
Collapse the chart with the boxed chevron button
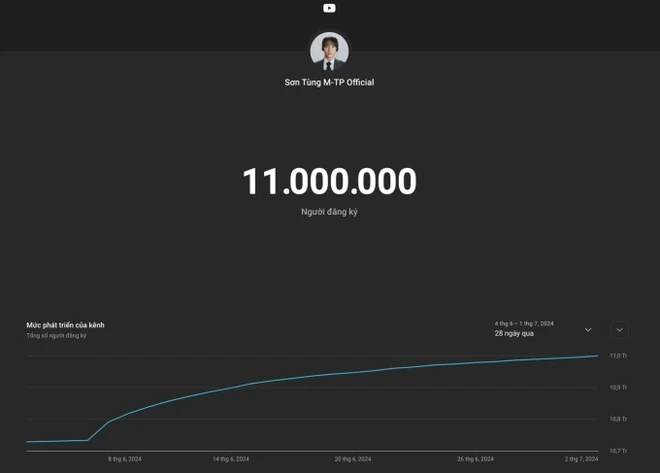620,330
